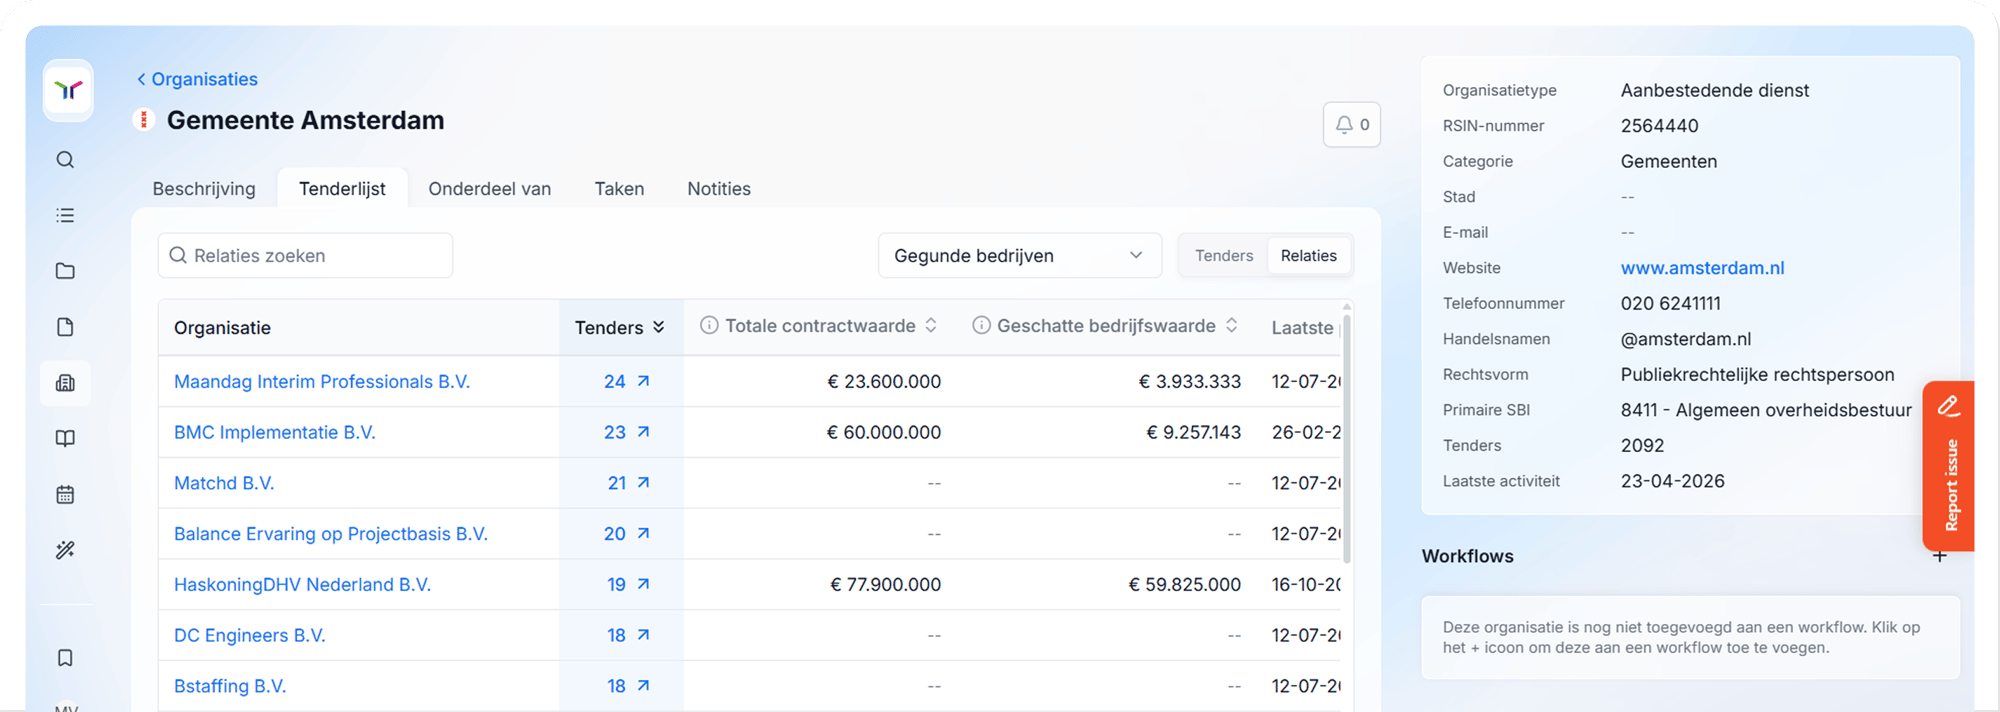Click the pencil icon on Report issue

1948,406
